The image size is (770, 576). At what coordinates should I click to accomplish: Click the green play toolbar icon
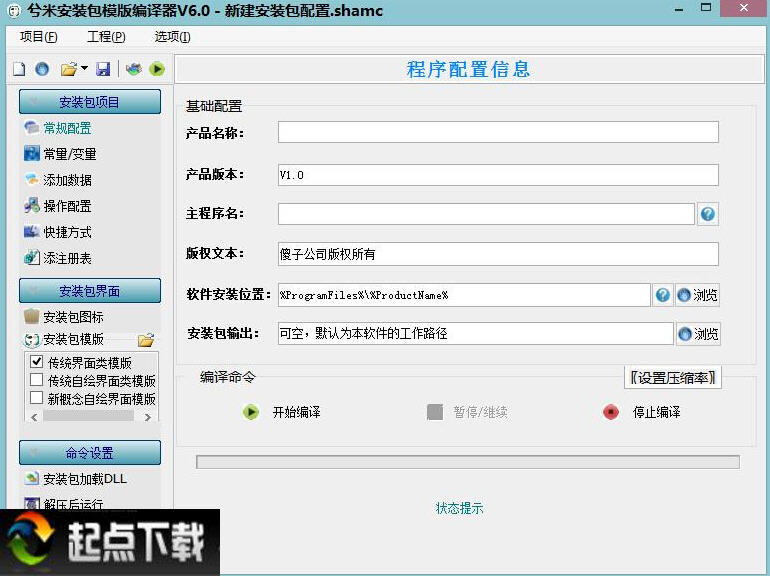click(157, 69)
